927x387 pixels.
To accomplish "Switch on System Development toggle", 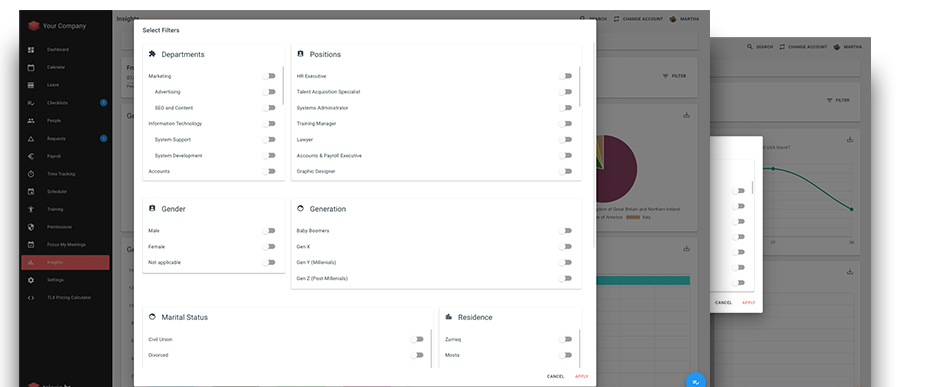I will 270,155.
